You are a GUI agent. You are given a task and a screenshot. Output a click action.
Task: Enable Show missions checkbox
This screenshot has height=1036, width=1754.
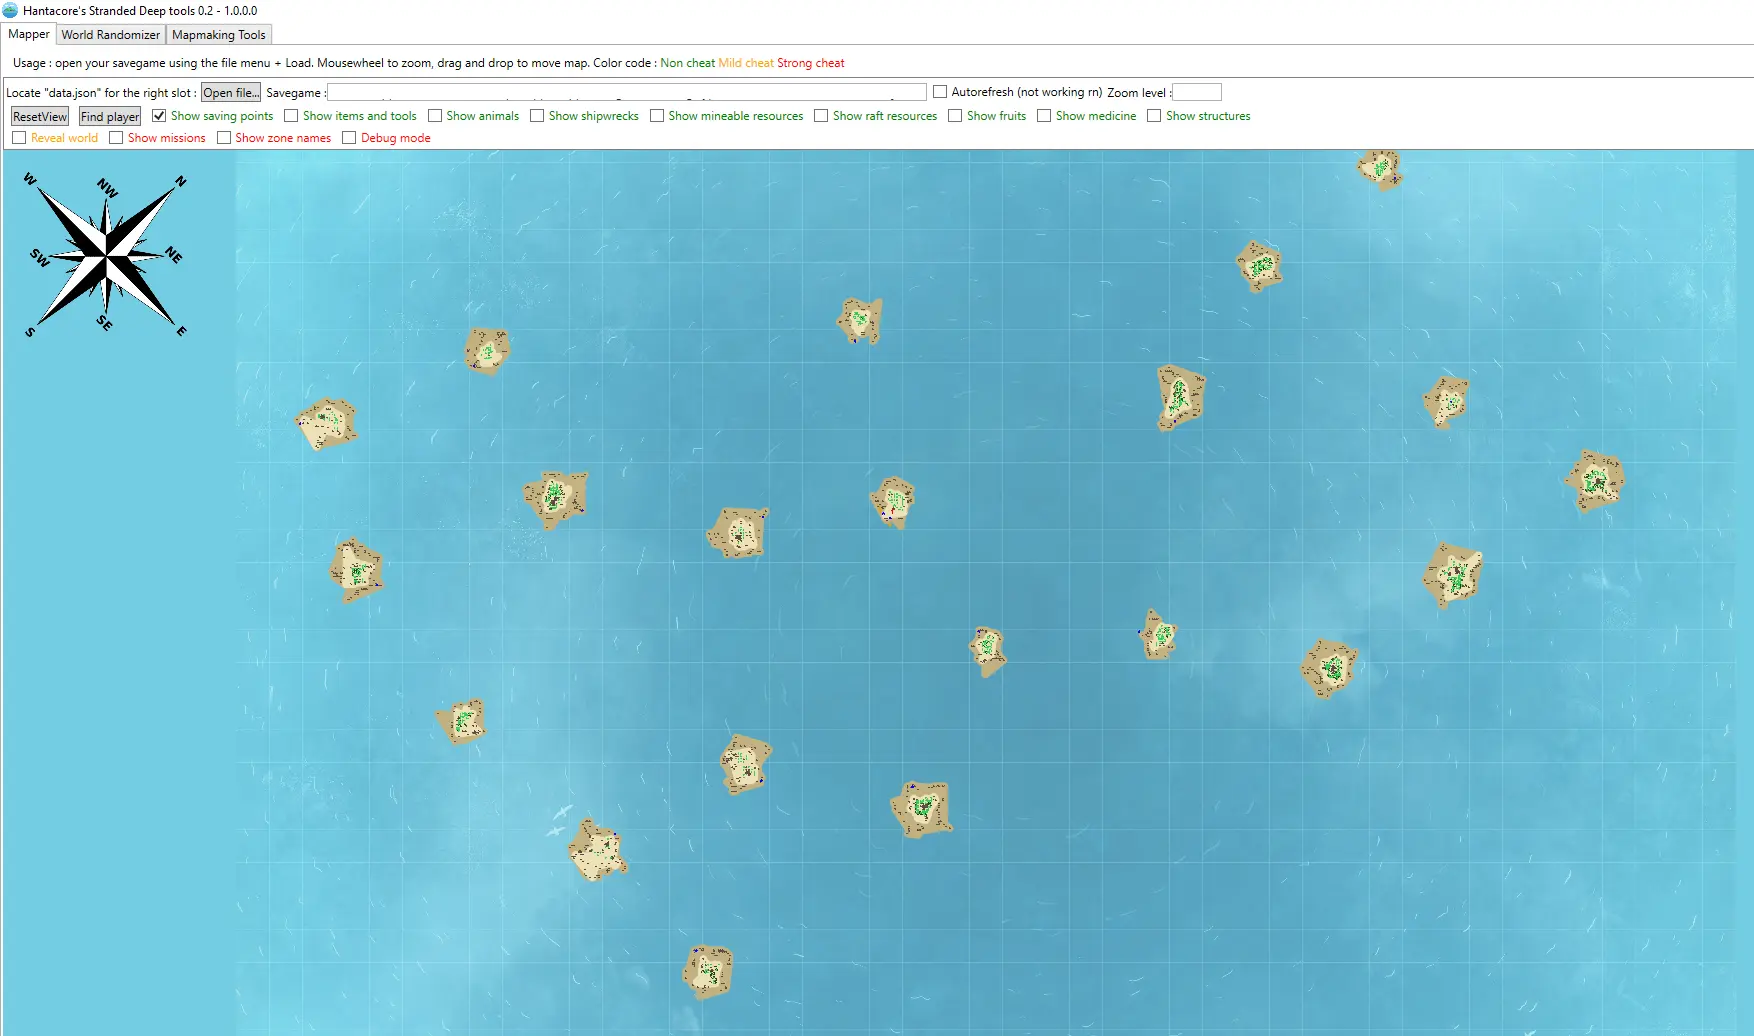(116, 138)
